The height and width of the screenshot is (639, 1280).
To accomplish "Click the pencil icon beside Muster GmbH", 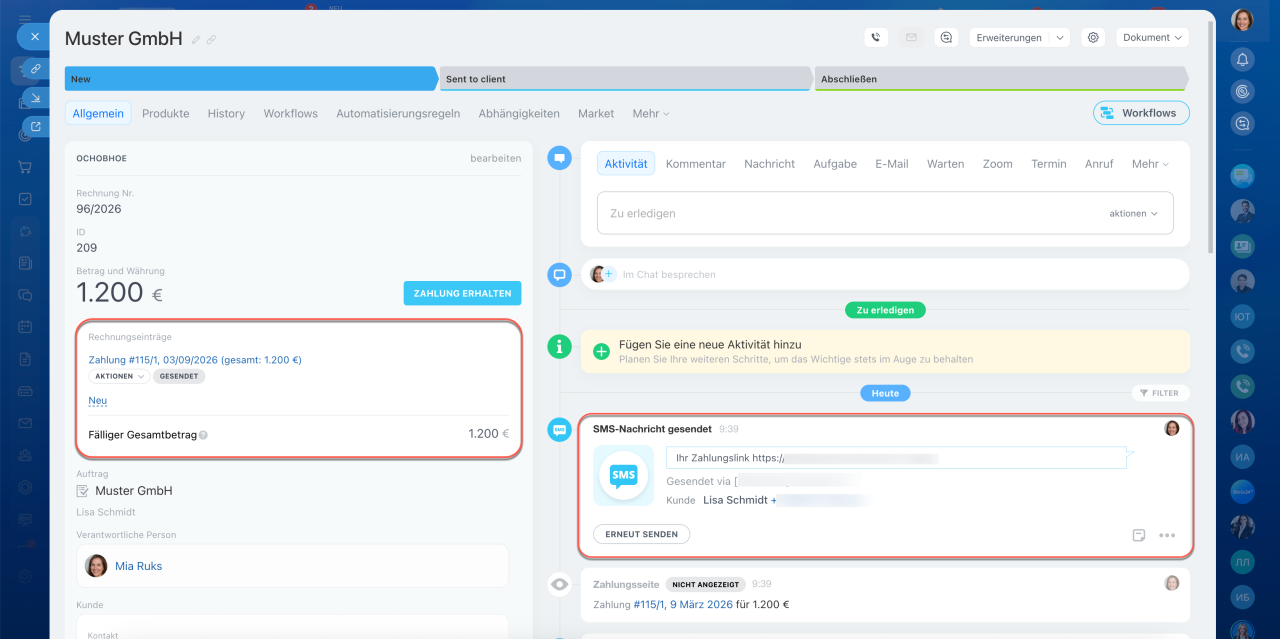I will [x=196, y=40].
